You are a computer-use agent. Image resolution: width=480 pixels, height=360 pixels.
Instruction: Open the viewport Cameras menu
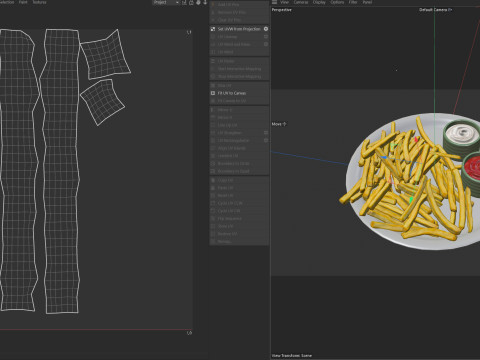click(301, 2)
